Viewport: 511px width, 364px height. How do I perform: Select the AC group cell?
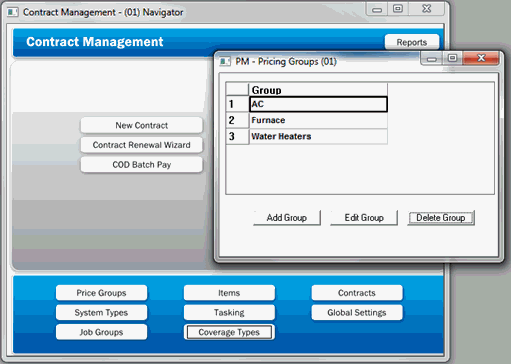tap(318, 104)
